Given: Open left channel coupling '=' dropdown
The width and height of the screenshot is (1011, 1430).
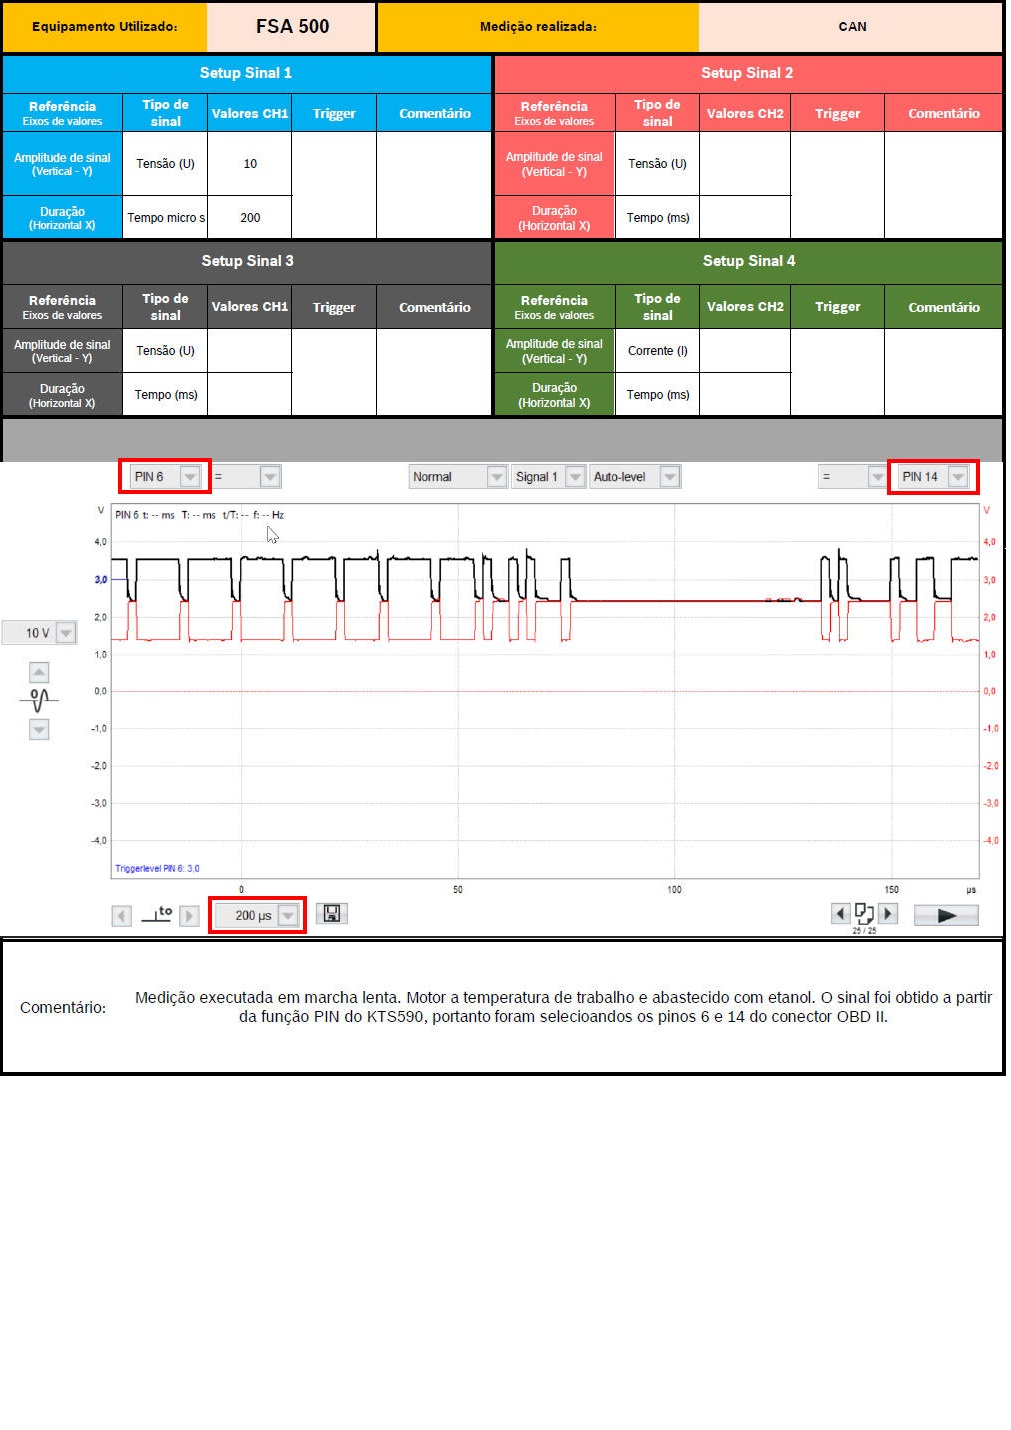Looking at the screenshot, I should tap(270, 477).
